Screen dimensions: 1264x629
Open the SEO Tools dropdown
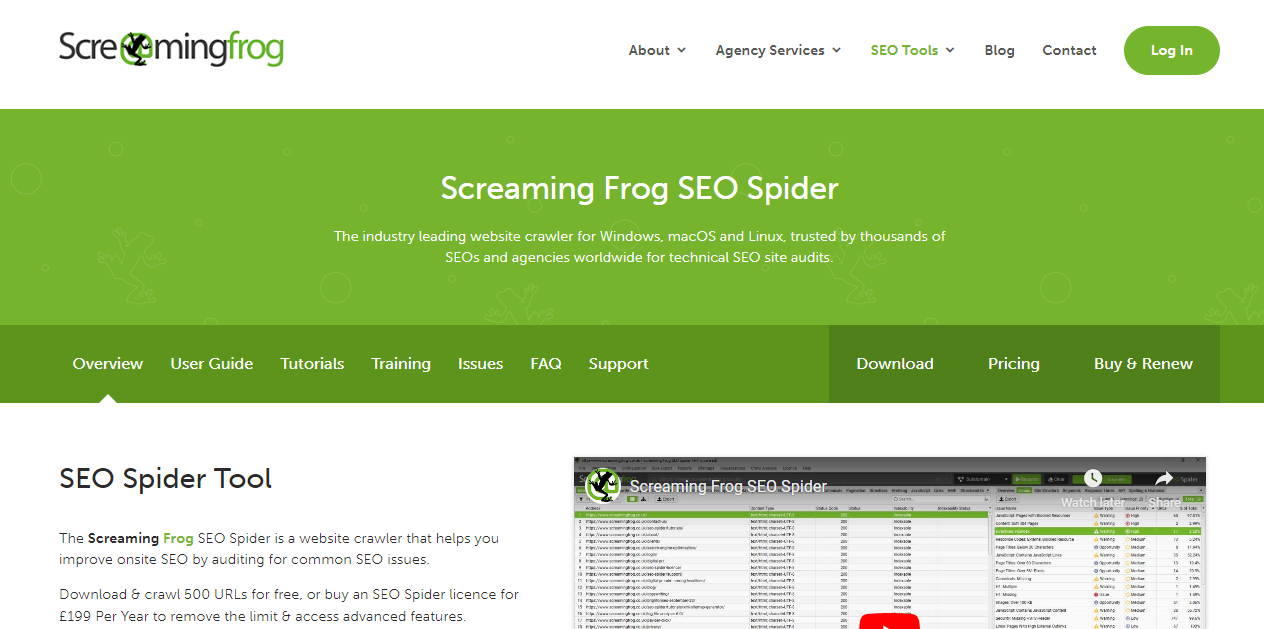912,50
